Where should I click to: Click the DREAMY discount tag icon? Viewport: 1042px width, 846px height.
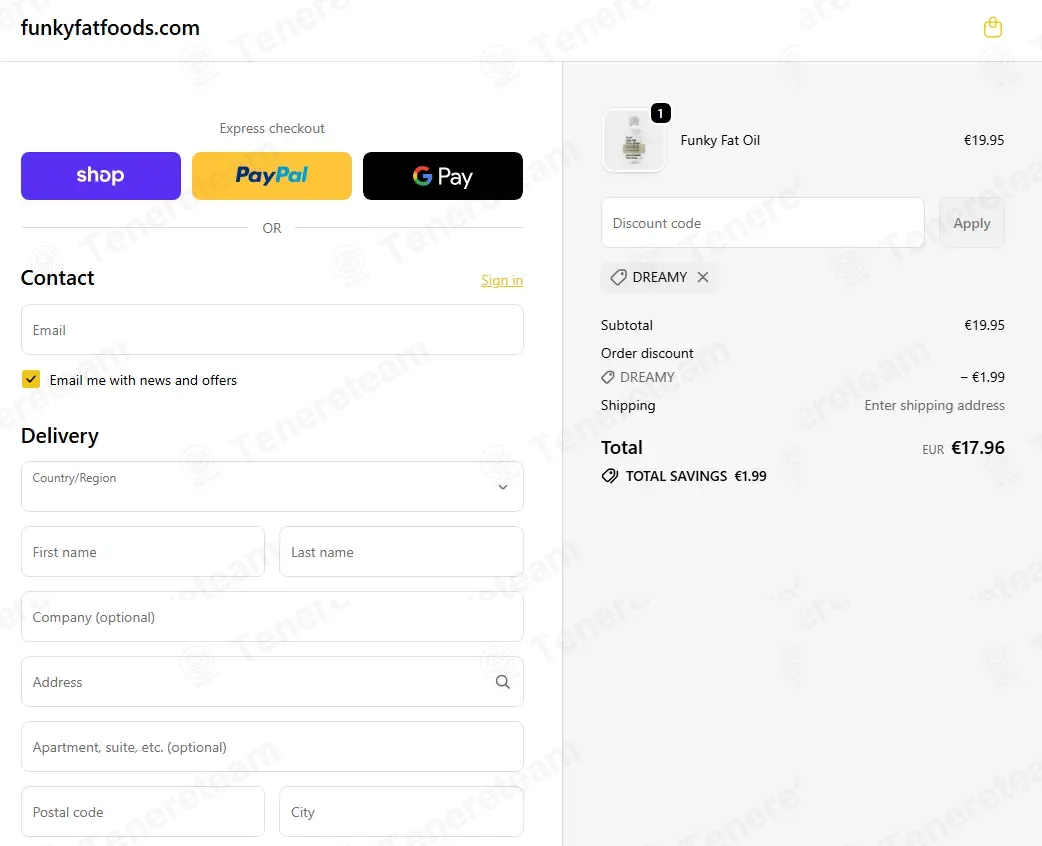tap(618, 277)
